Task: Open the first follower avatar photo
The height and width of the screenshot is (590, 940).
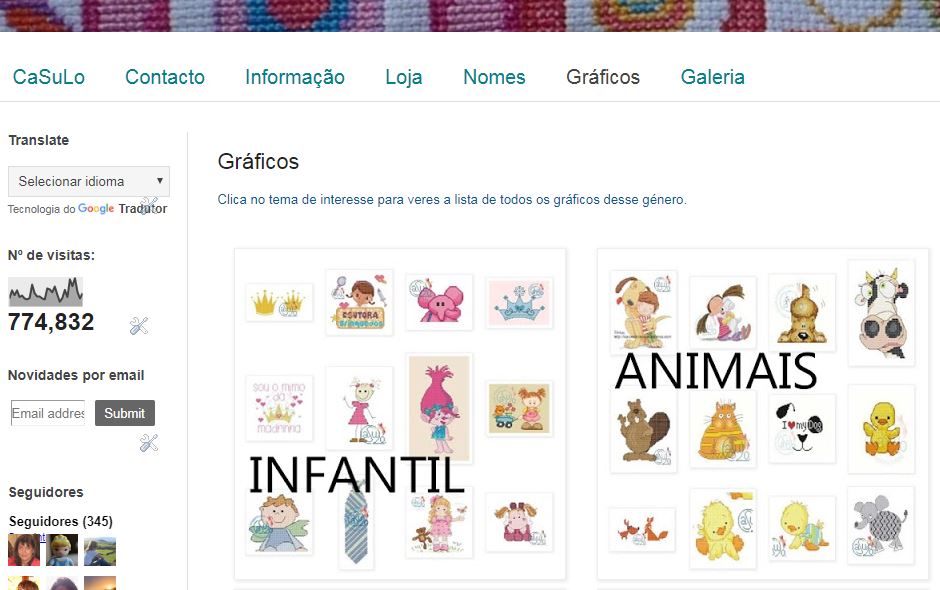Action: [24, 550]
